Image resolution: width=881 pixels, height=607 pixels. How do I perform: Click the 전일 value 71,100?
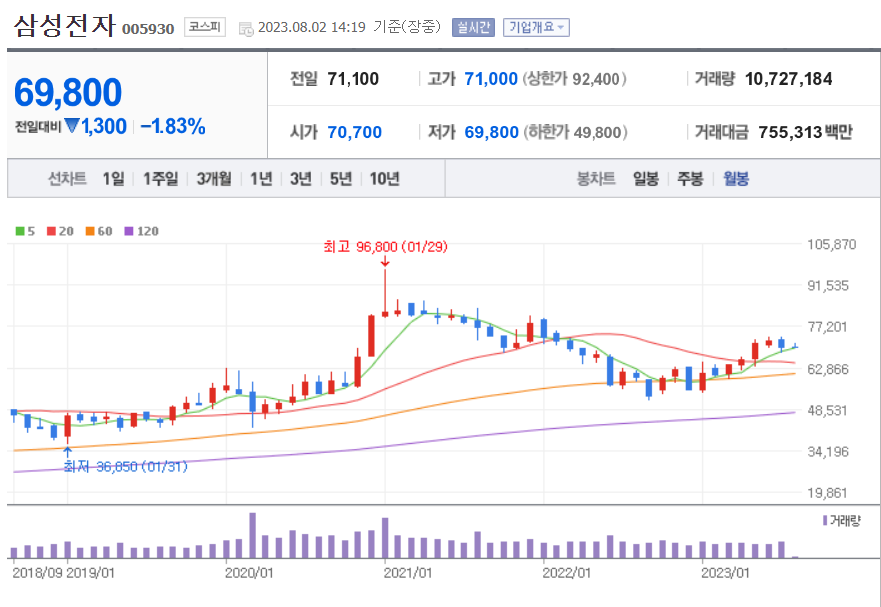click(353, 79)
